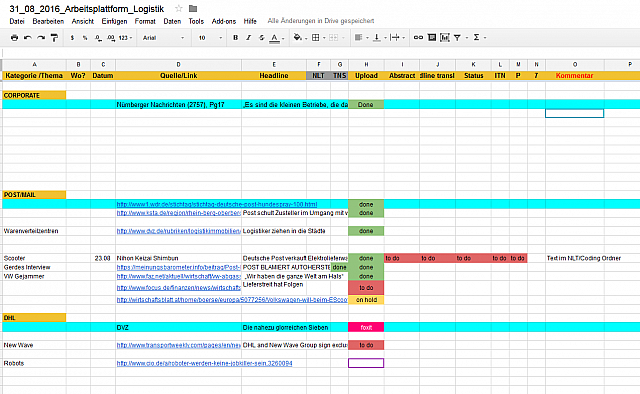Open the wirtschaftsblatt.at link
Viewport: 640px width, 394px height.
[x=232, y=300]
